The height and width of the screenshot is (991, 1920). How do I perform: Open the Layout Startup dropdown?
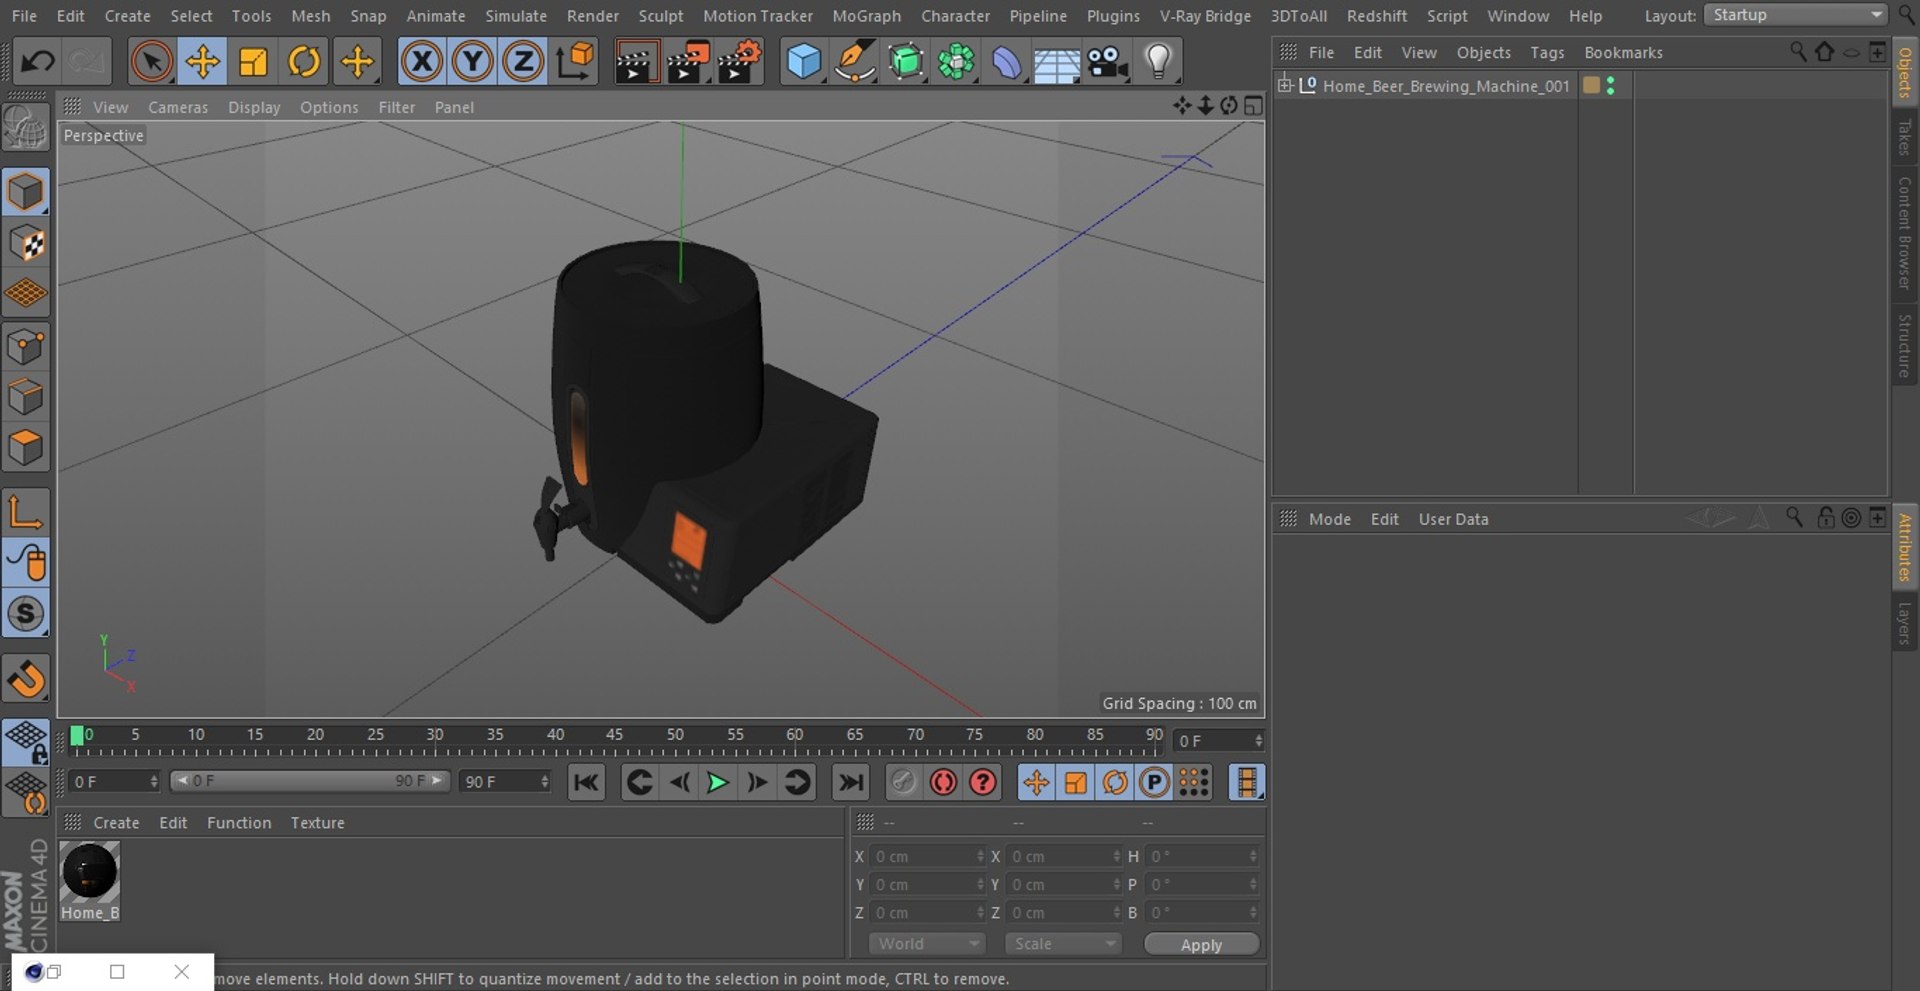pyautogui.click(x=1795, y=15)
